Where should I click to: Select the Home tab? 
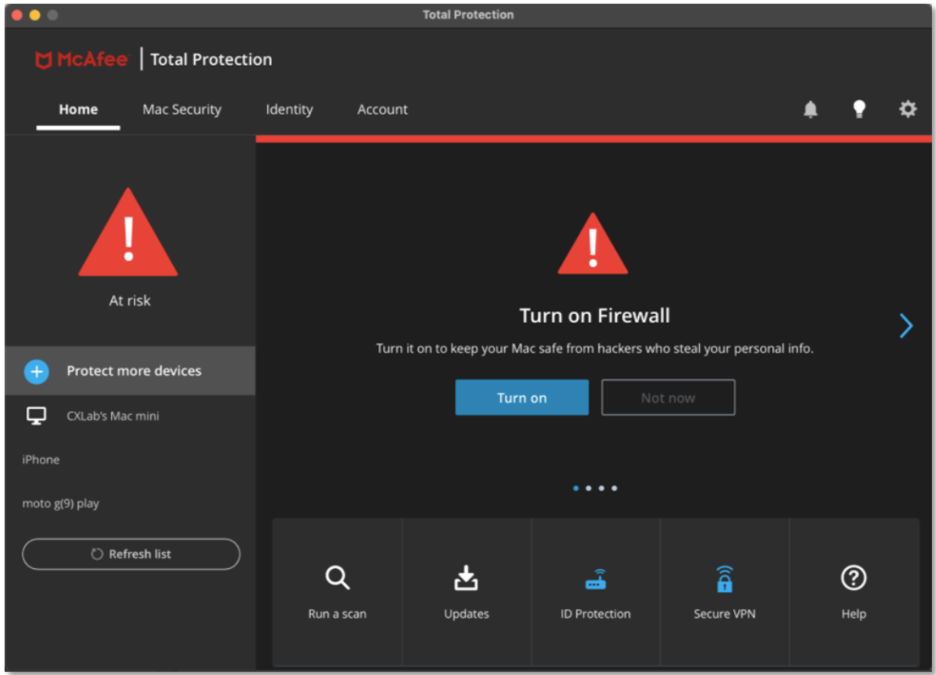(x=78, y=110)
